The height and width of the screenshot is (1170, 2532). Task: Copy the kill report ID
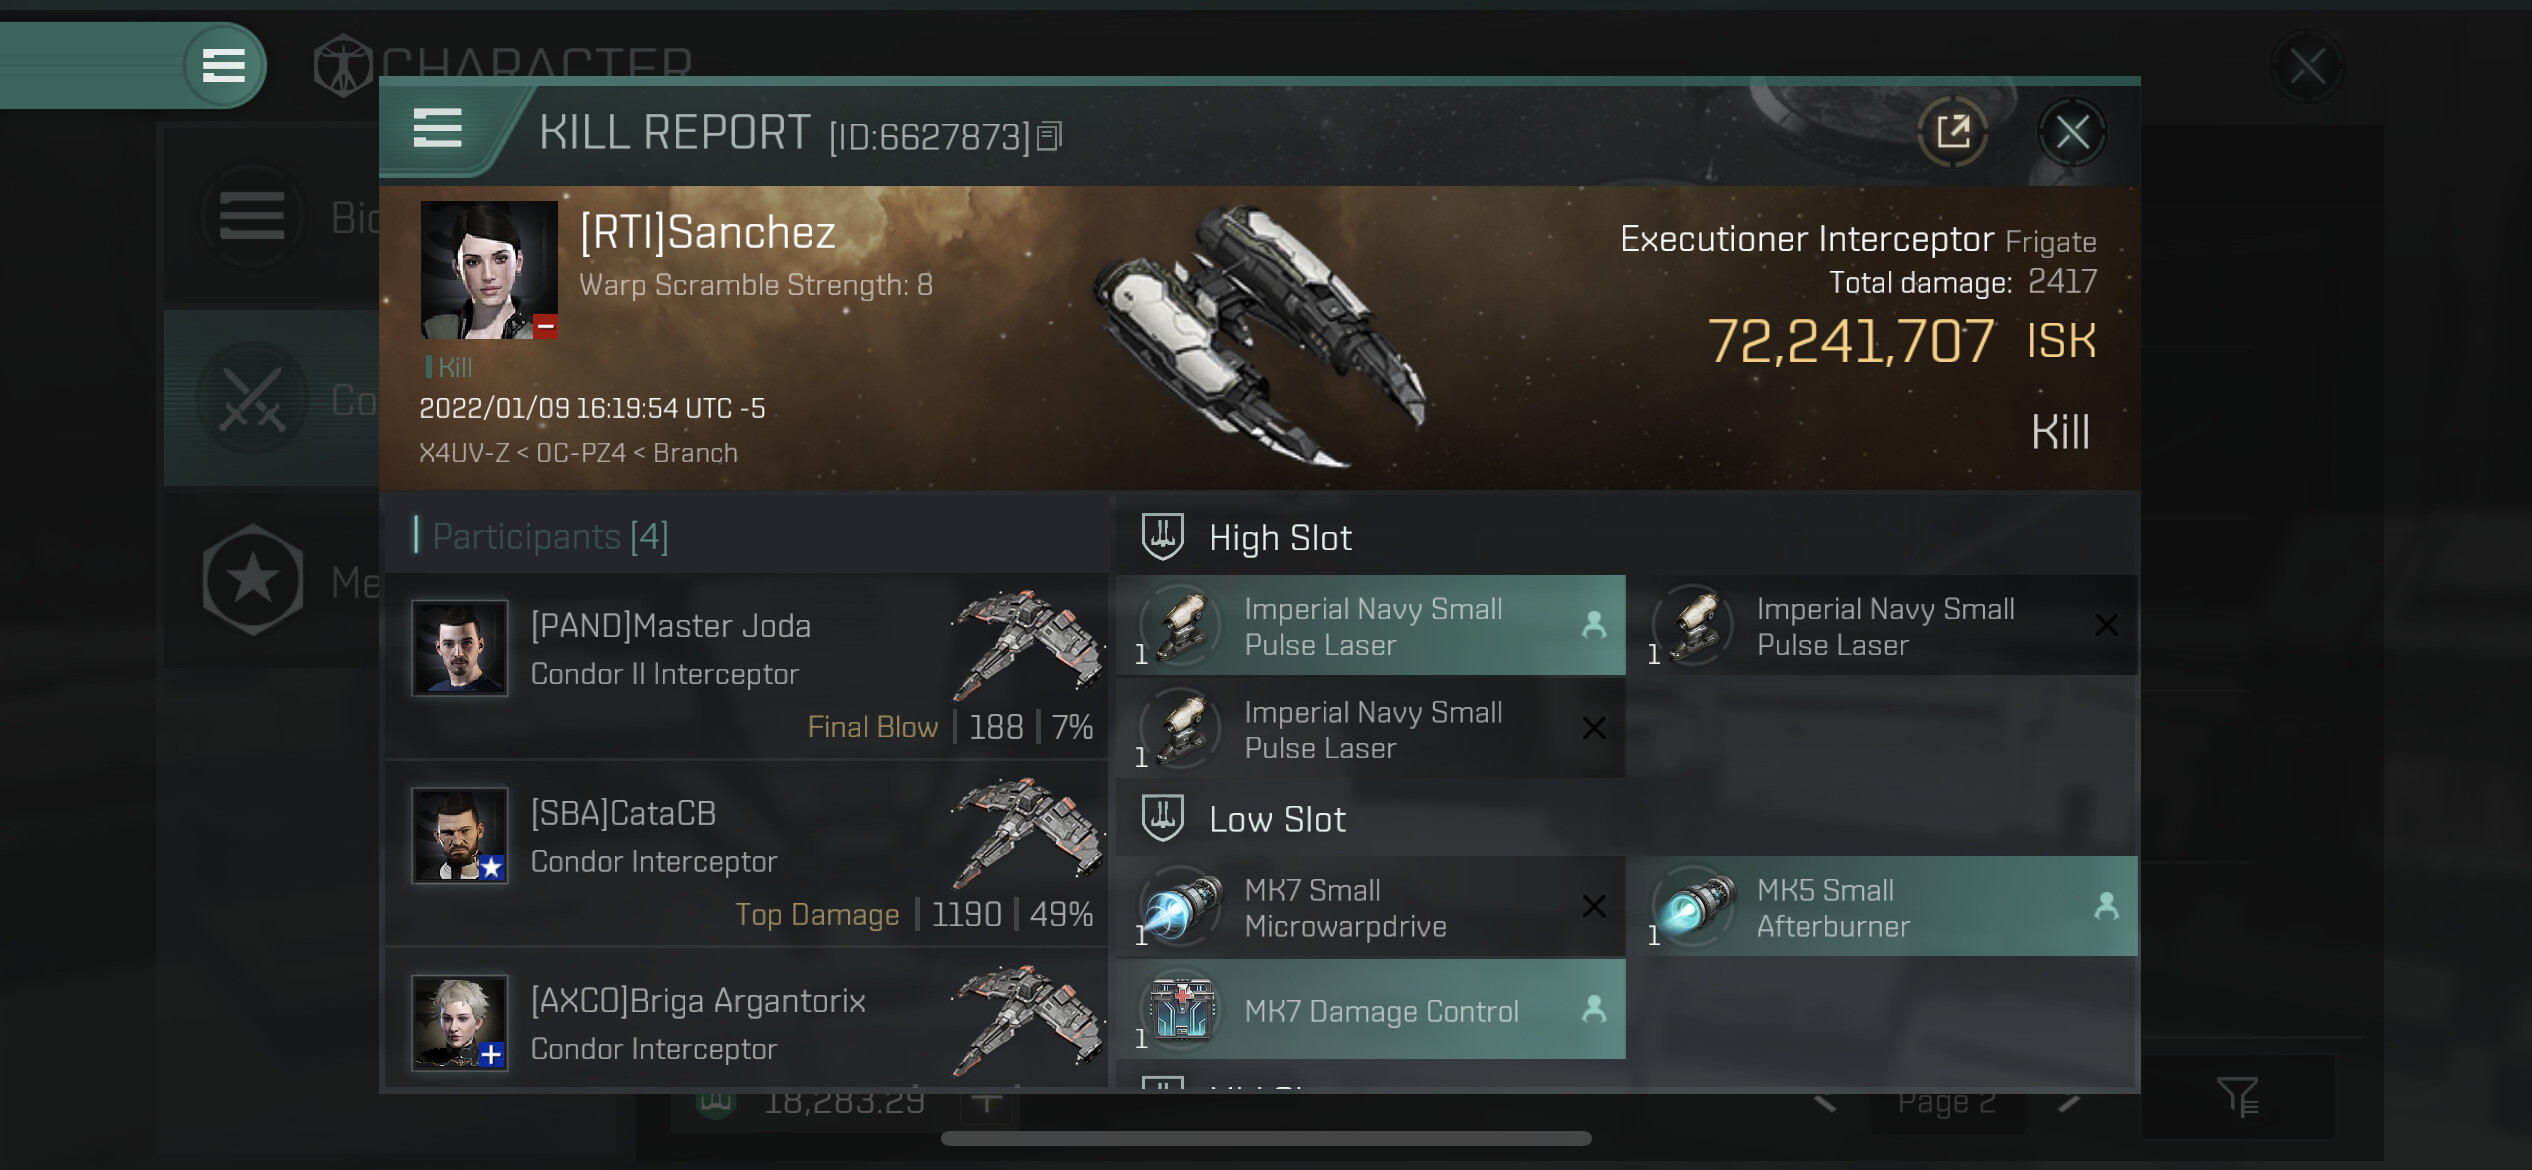[x=1049, y=135]
